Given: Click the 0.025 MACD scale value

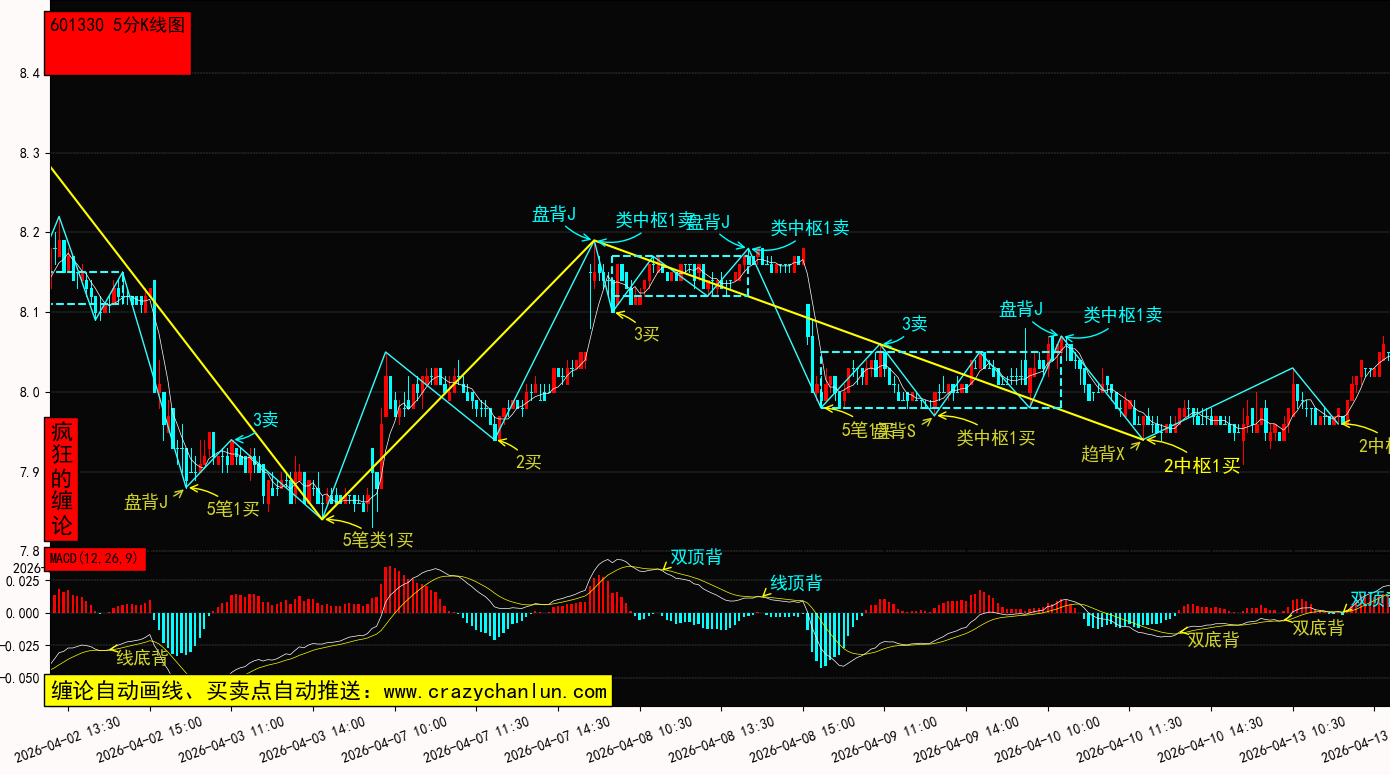Looking at the screenshot, I should tap(24, 581).
